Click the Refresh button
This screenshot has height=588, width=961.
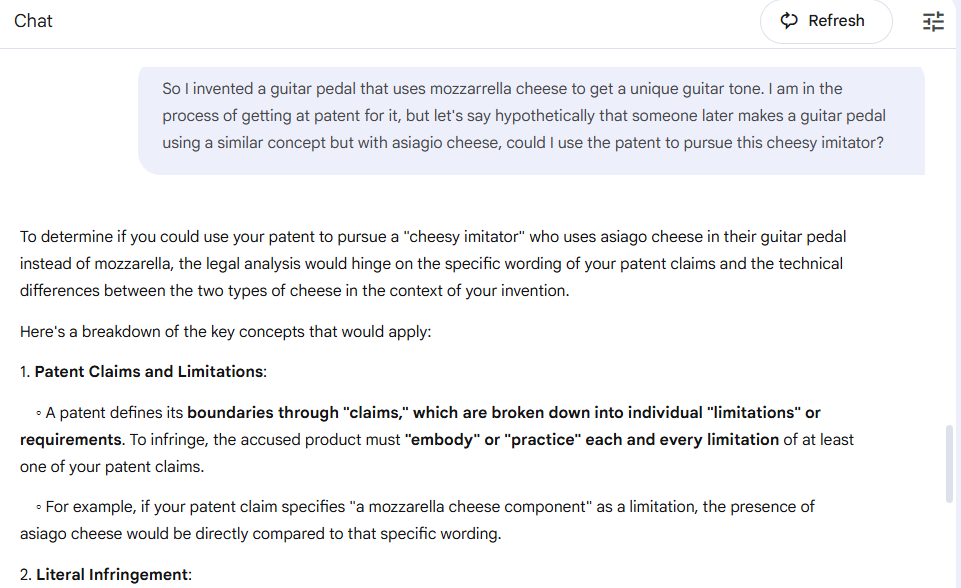[x=826, y=21]
